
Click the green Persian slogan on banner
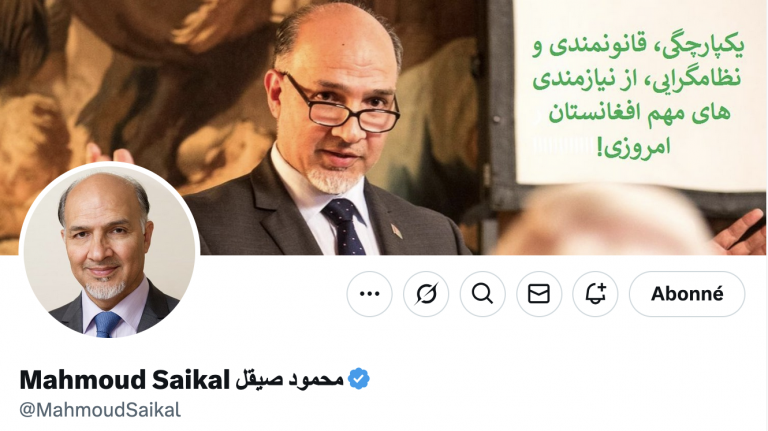click(638, 96)
